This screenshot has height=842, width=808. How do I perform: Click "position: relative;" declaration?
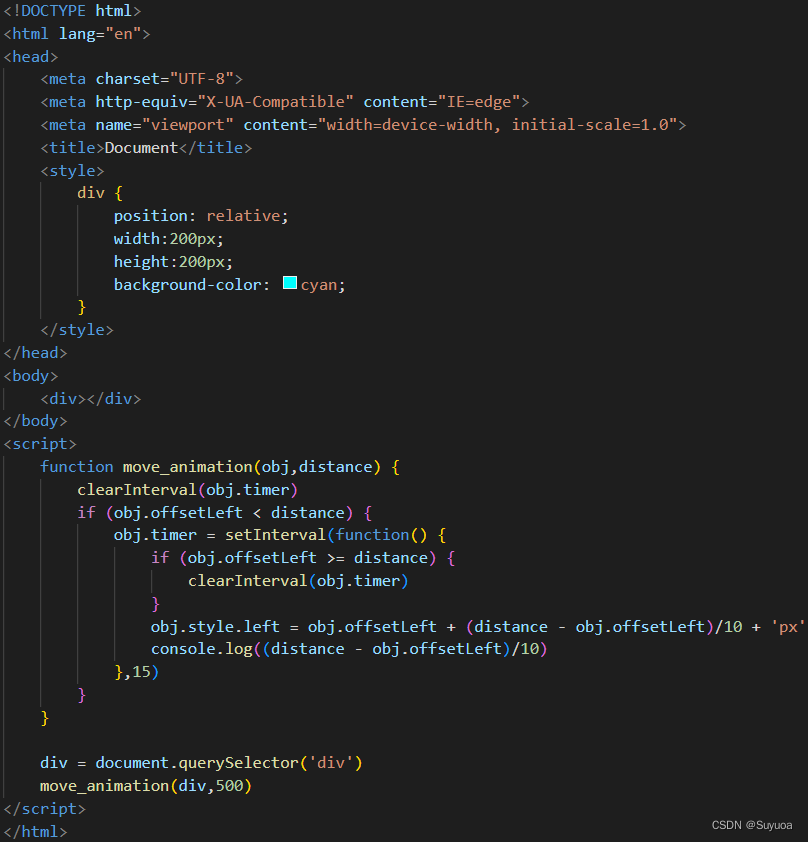[201, 216]
